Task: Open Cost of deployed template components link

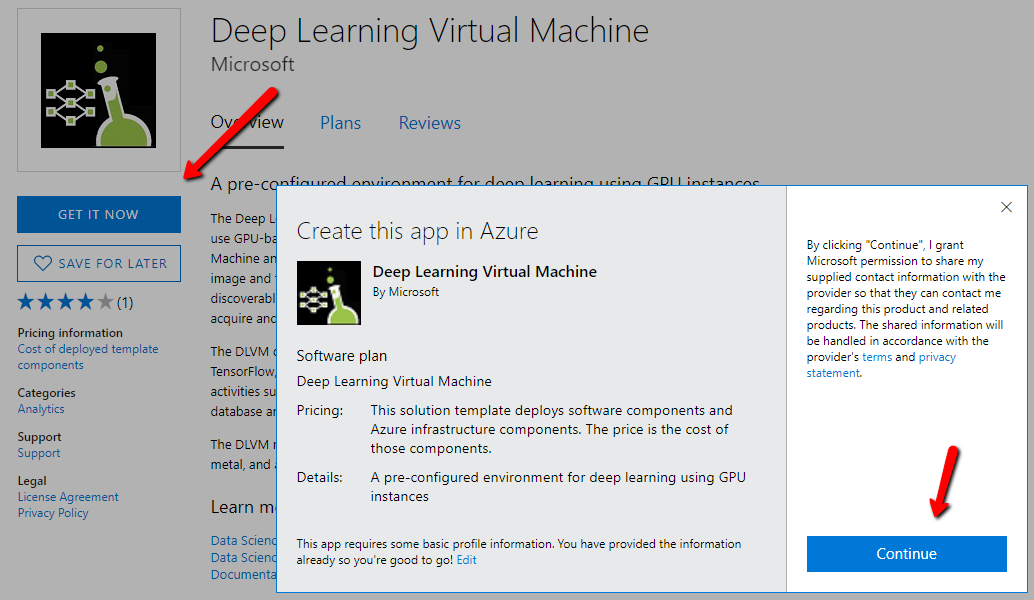Action: pyautogui.click(x=88, y=357)
